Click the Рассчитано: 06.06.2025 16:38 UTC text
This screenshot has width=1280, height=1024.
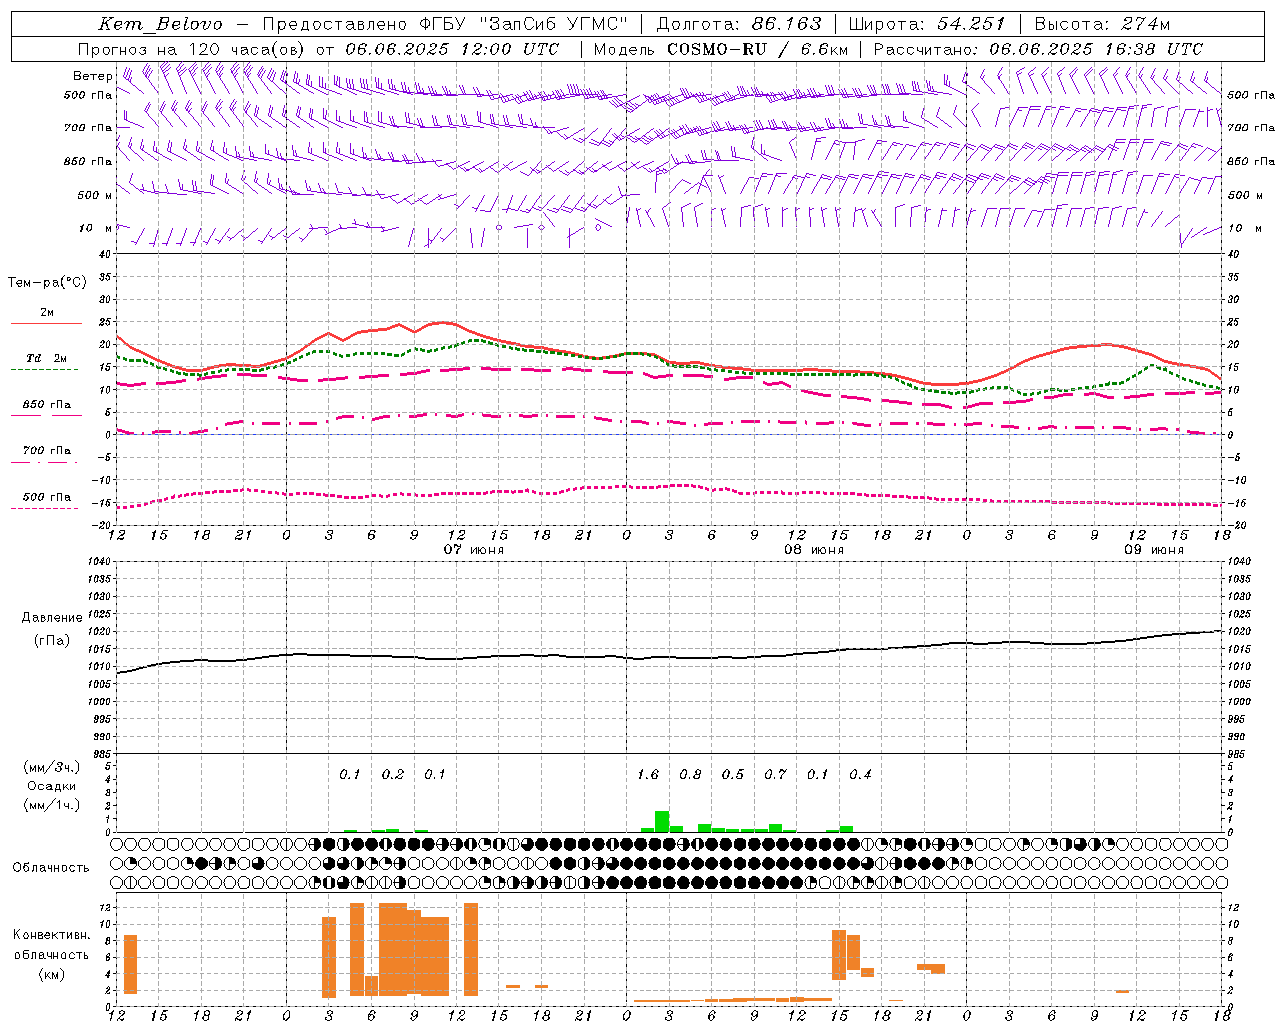coord(1038,49)
